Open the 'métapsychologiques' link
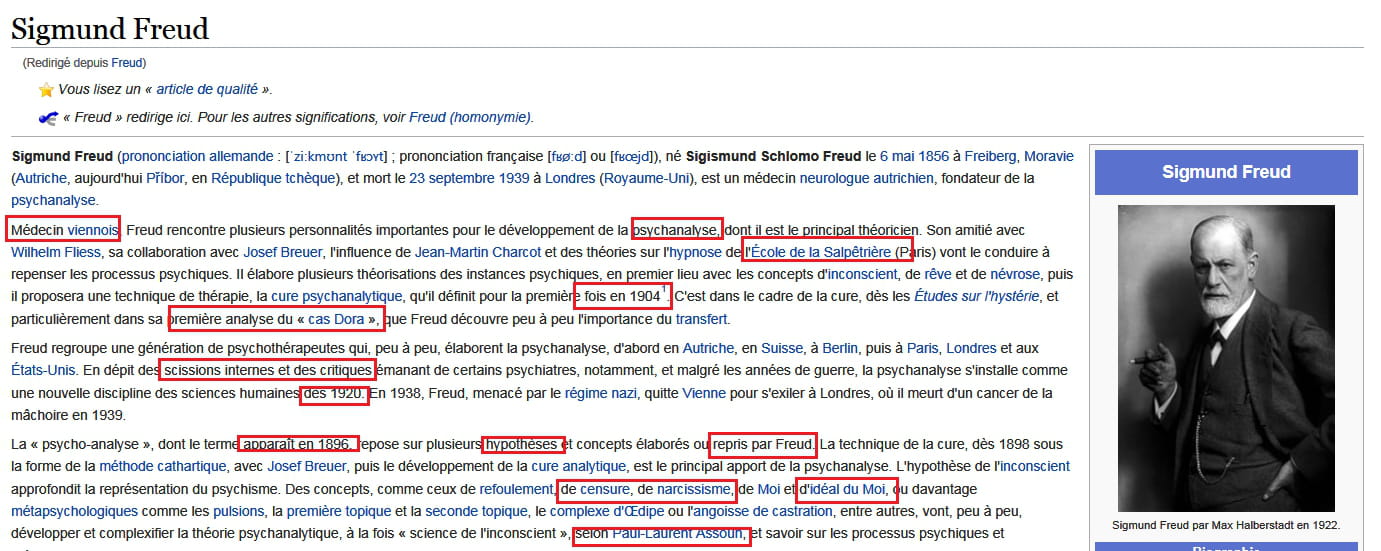This screenshot has height=551, width=1381. click(75, 511)
